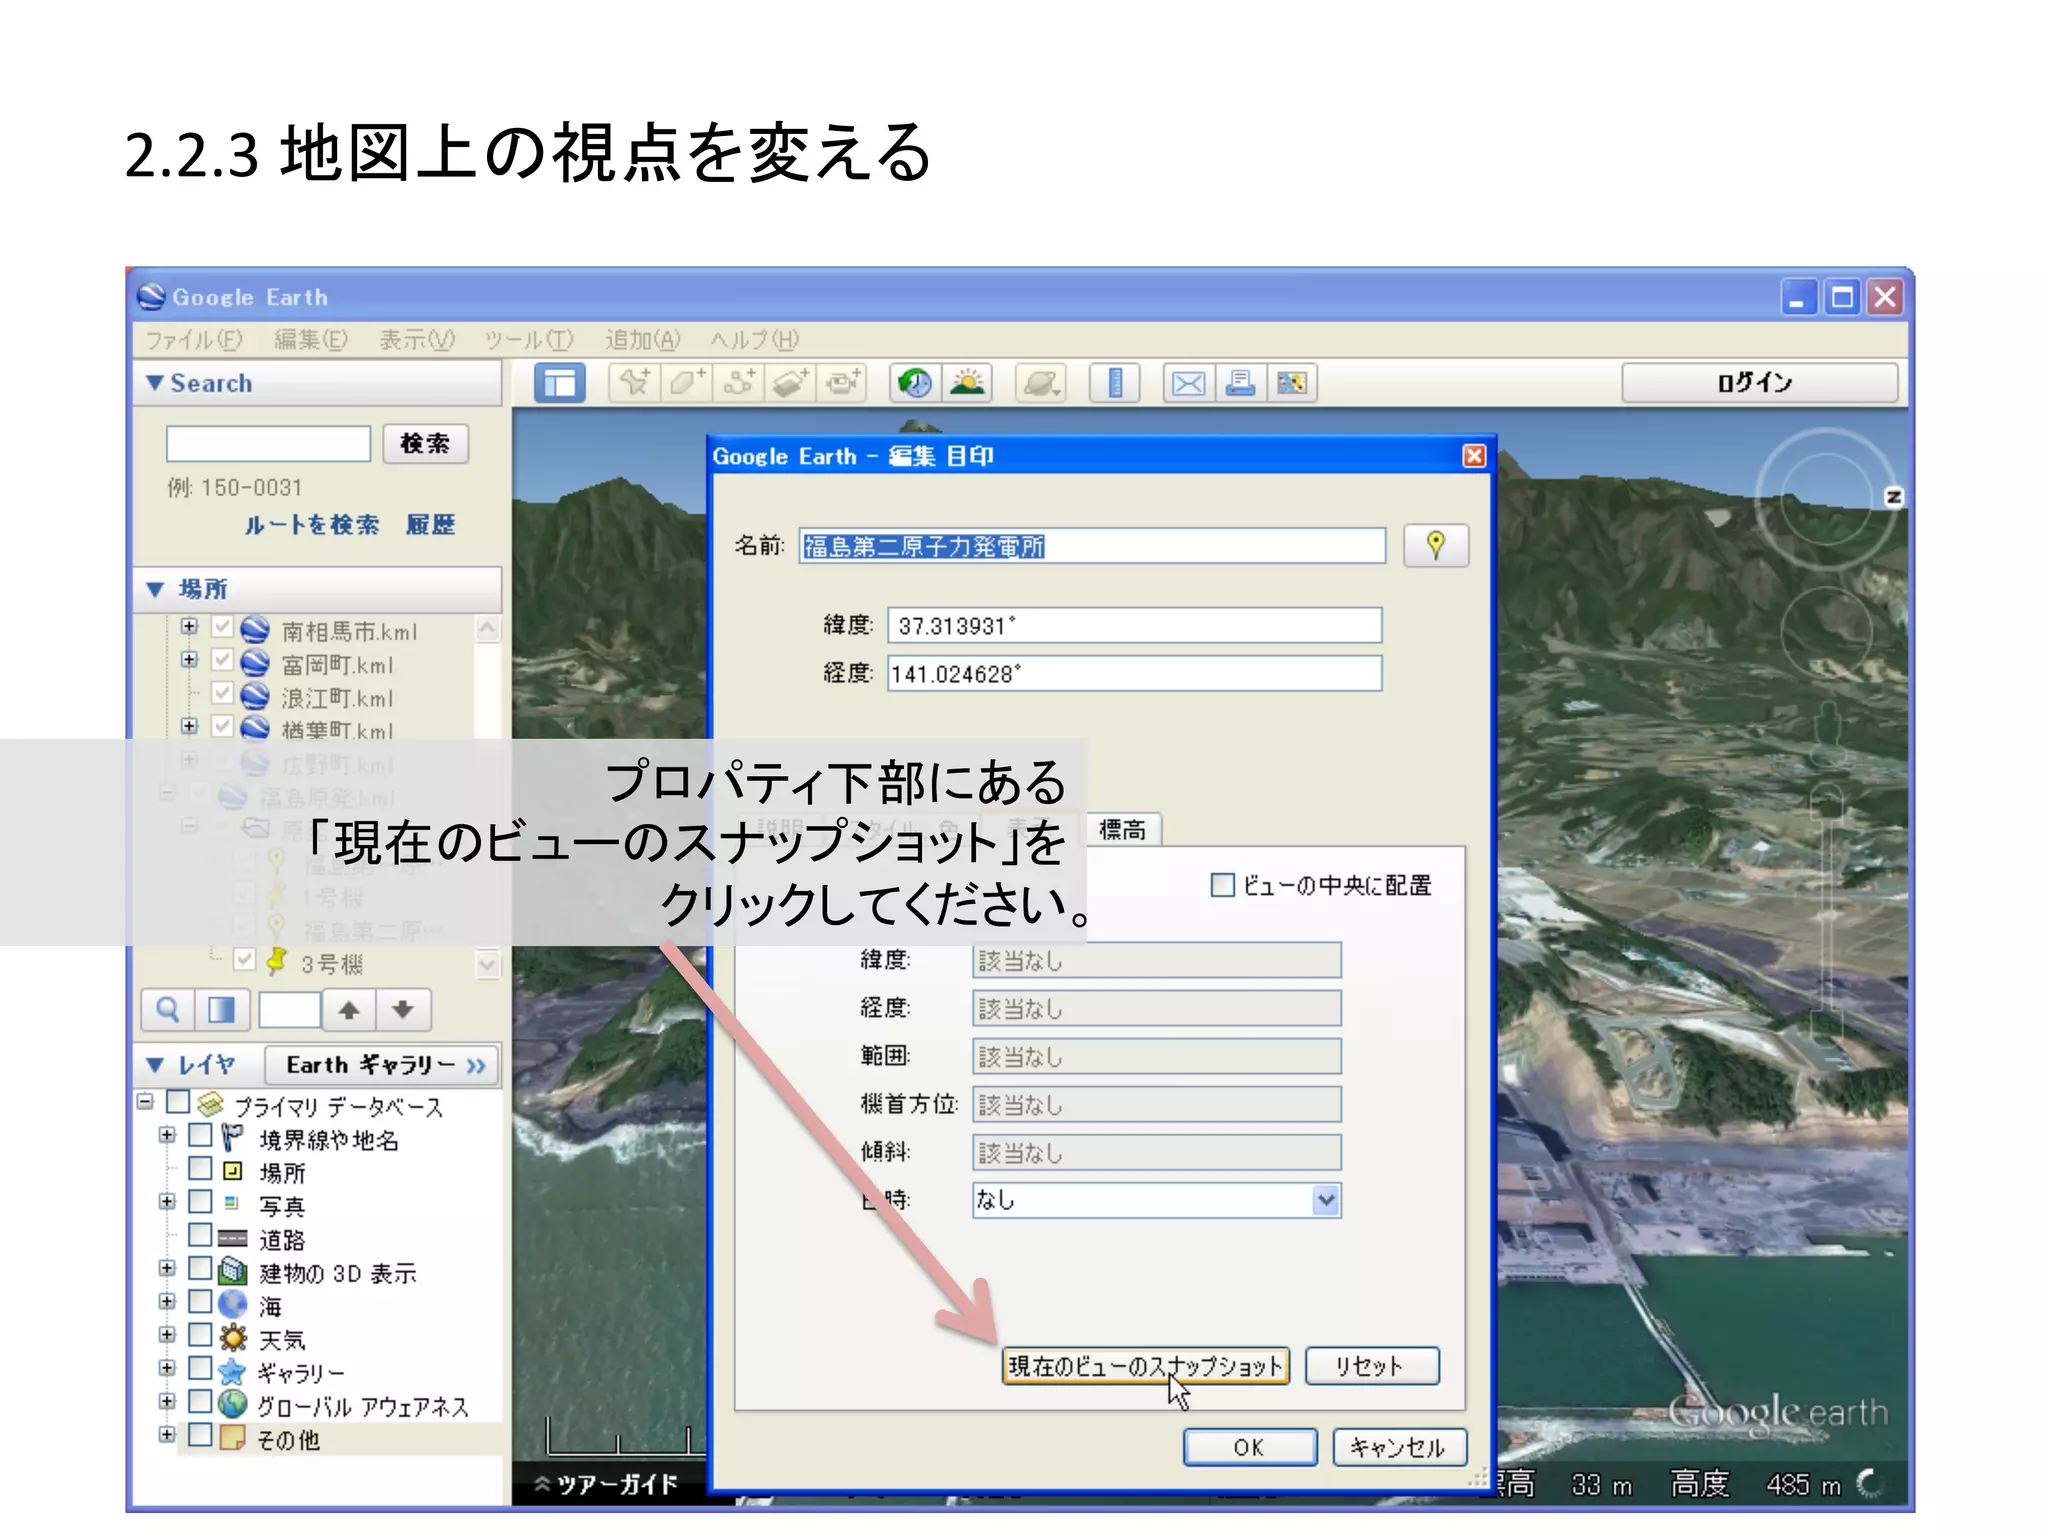Open the ツール(T) menu
Screen dimensions: 2048x1536
(x=529, y=340)
